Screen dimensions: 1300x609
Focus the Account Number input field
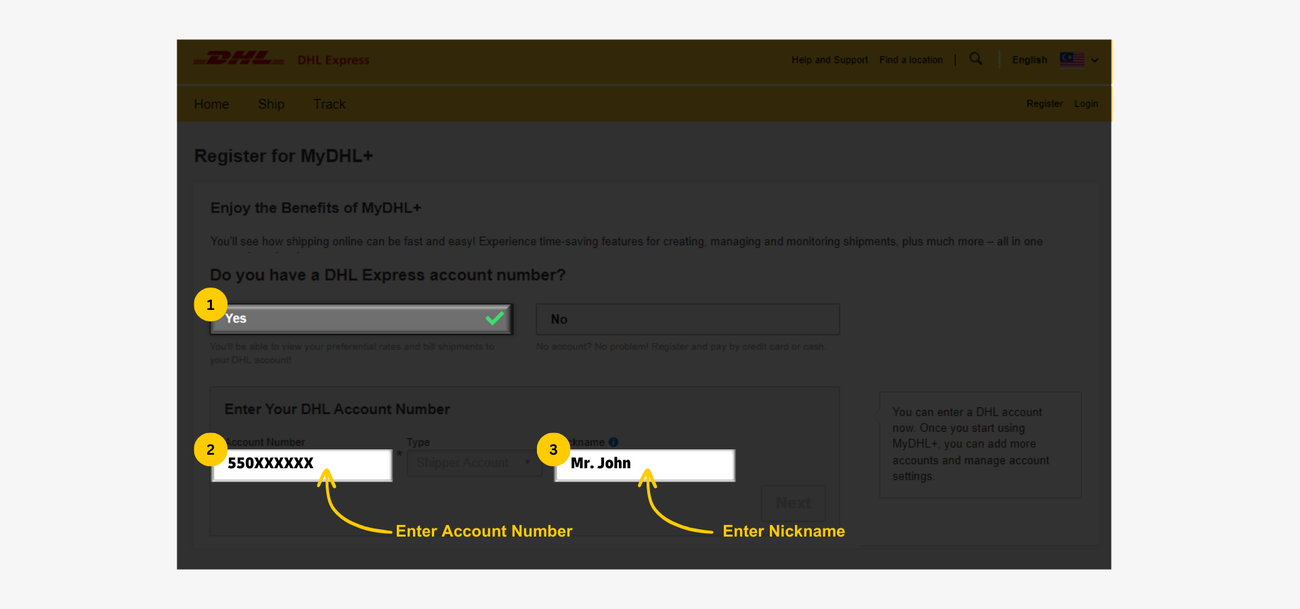tap(302, 465)
